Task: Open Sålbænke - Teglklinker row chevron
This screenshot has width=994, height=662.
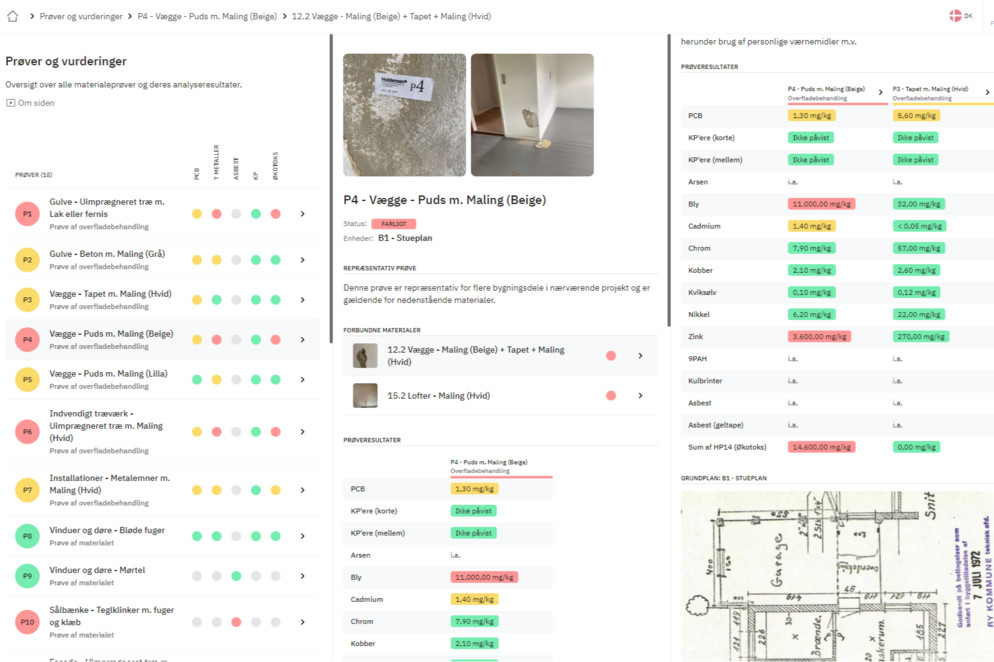Action: coord(302,622)
